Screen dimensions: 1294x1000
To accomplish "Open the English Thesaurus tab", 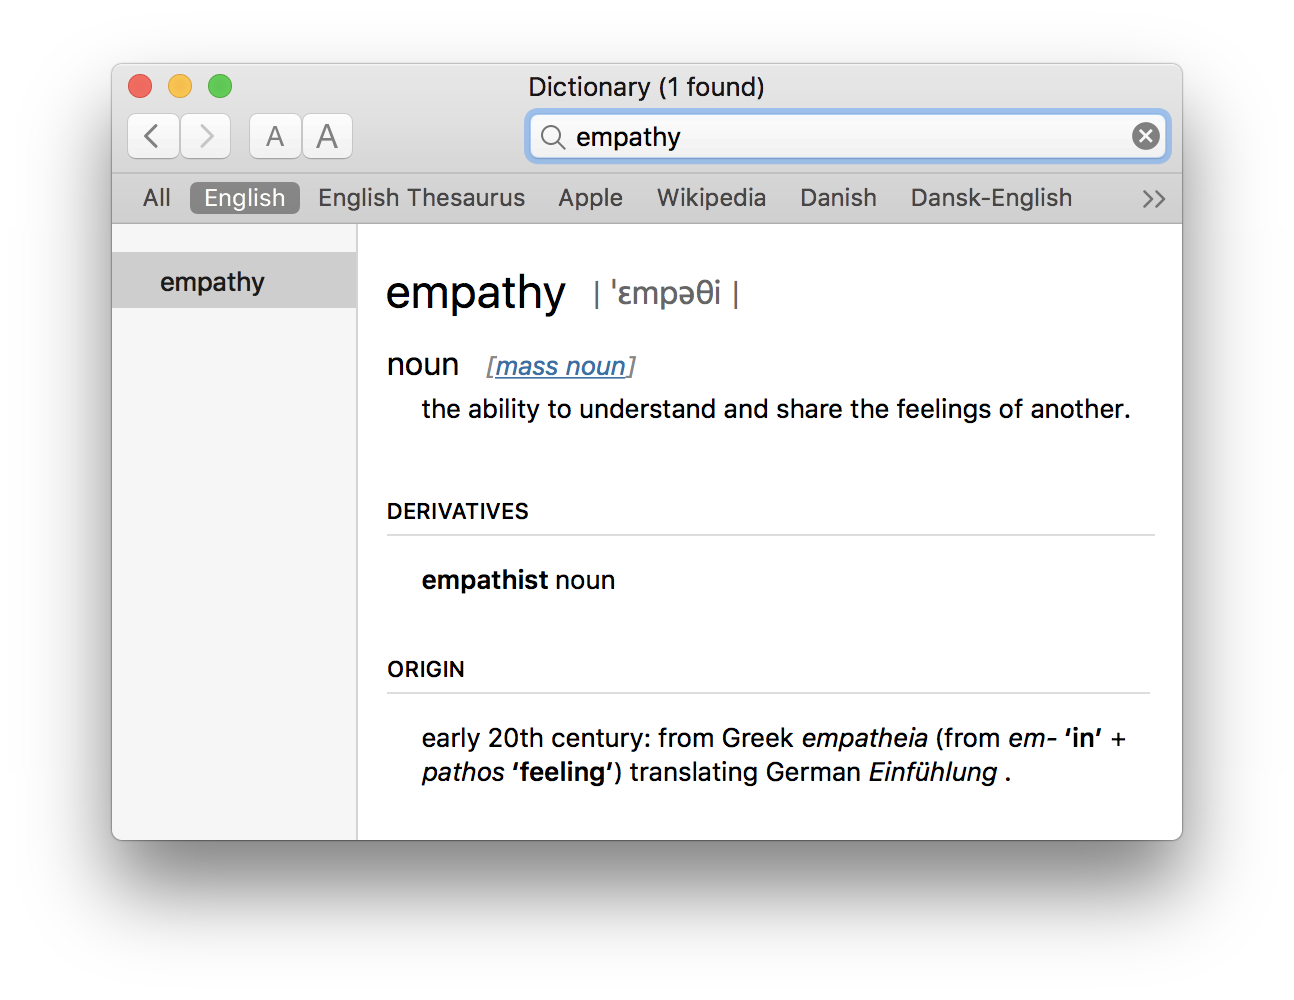I will (421, 198).
